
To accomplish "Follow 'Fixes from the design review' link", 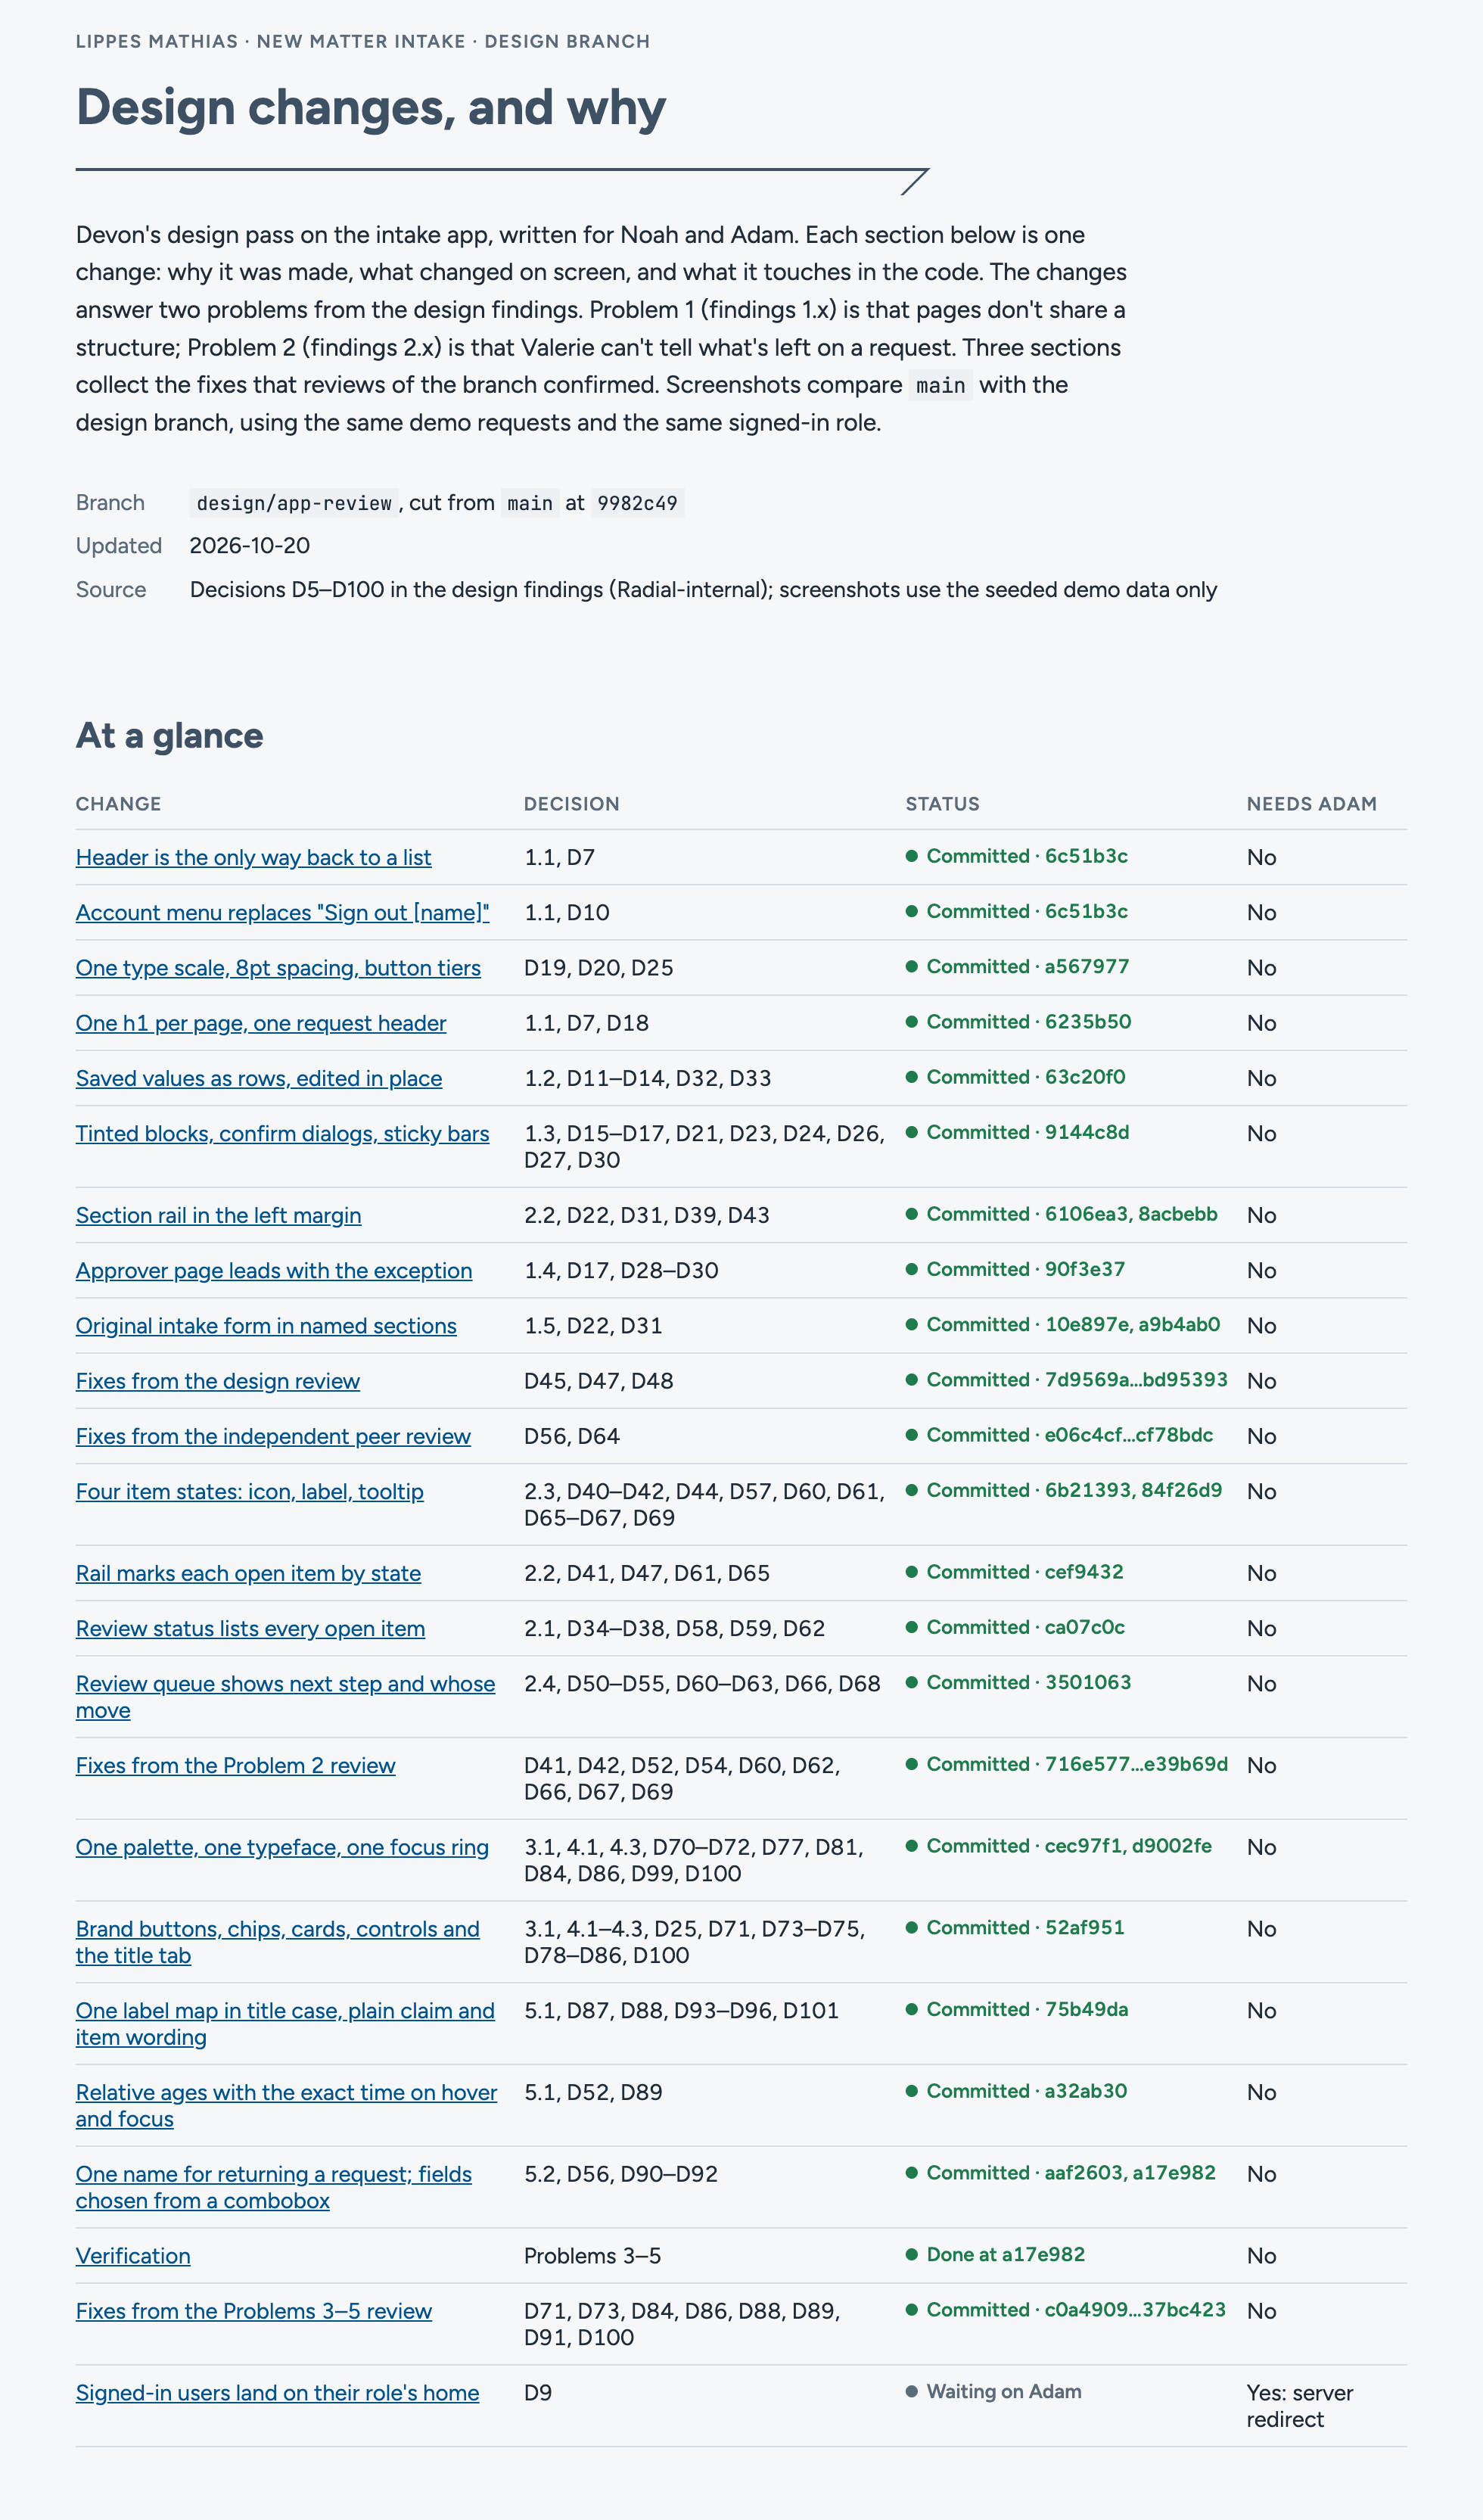I will point(217,1381).
